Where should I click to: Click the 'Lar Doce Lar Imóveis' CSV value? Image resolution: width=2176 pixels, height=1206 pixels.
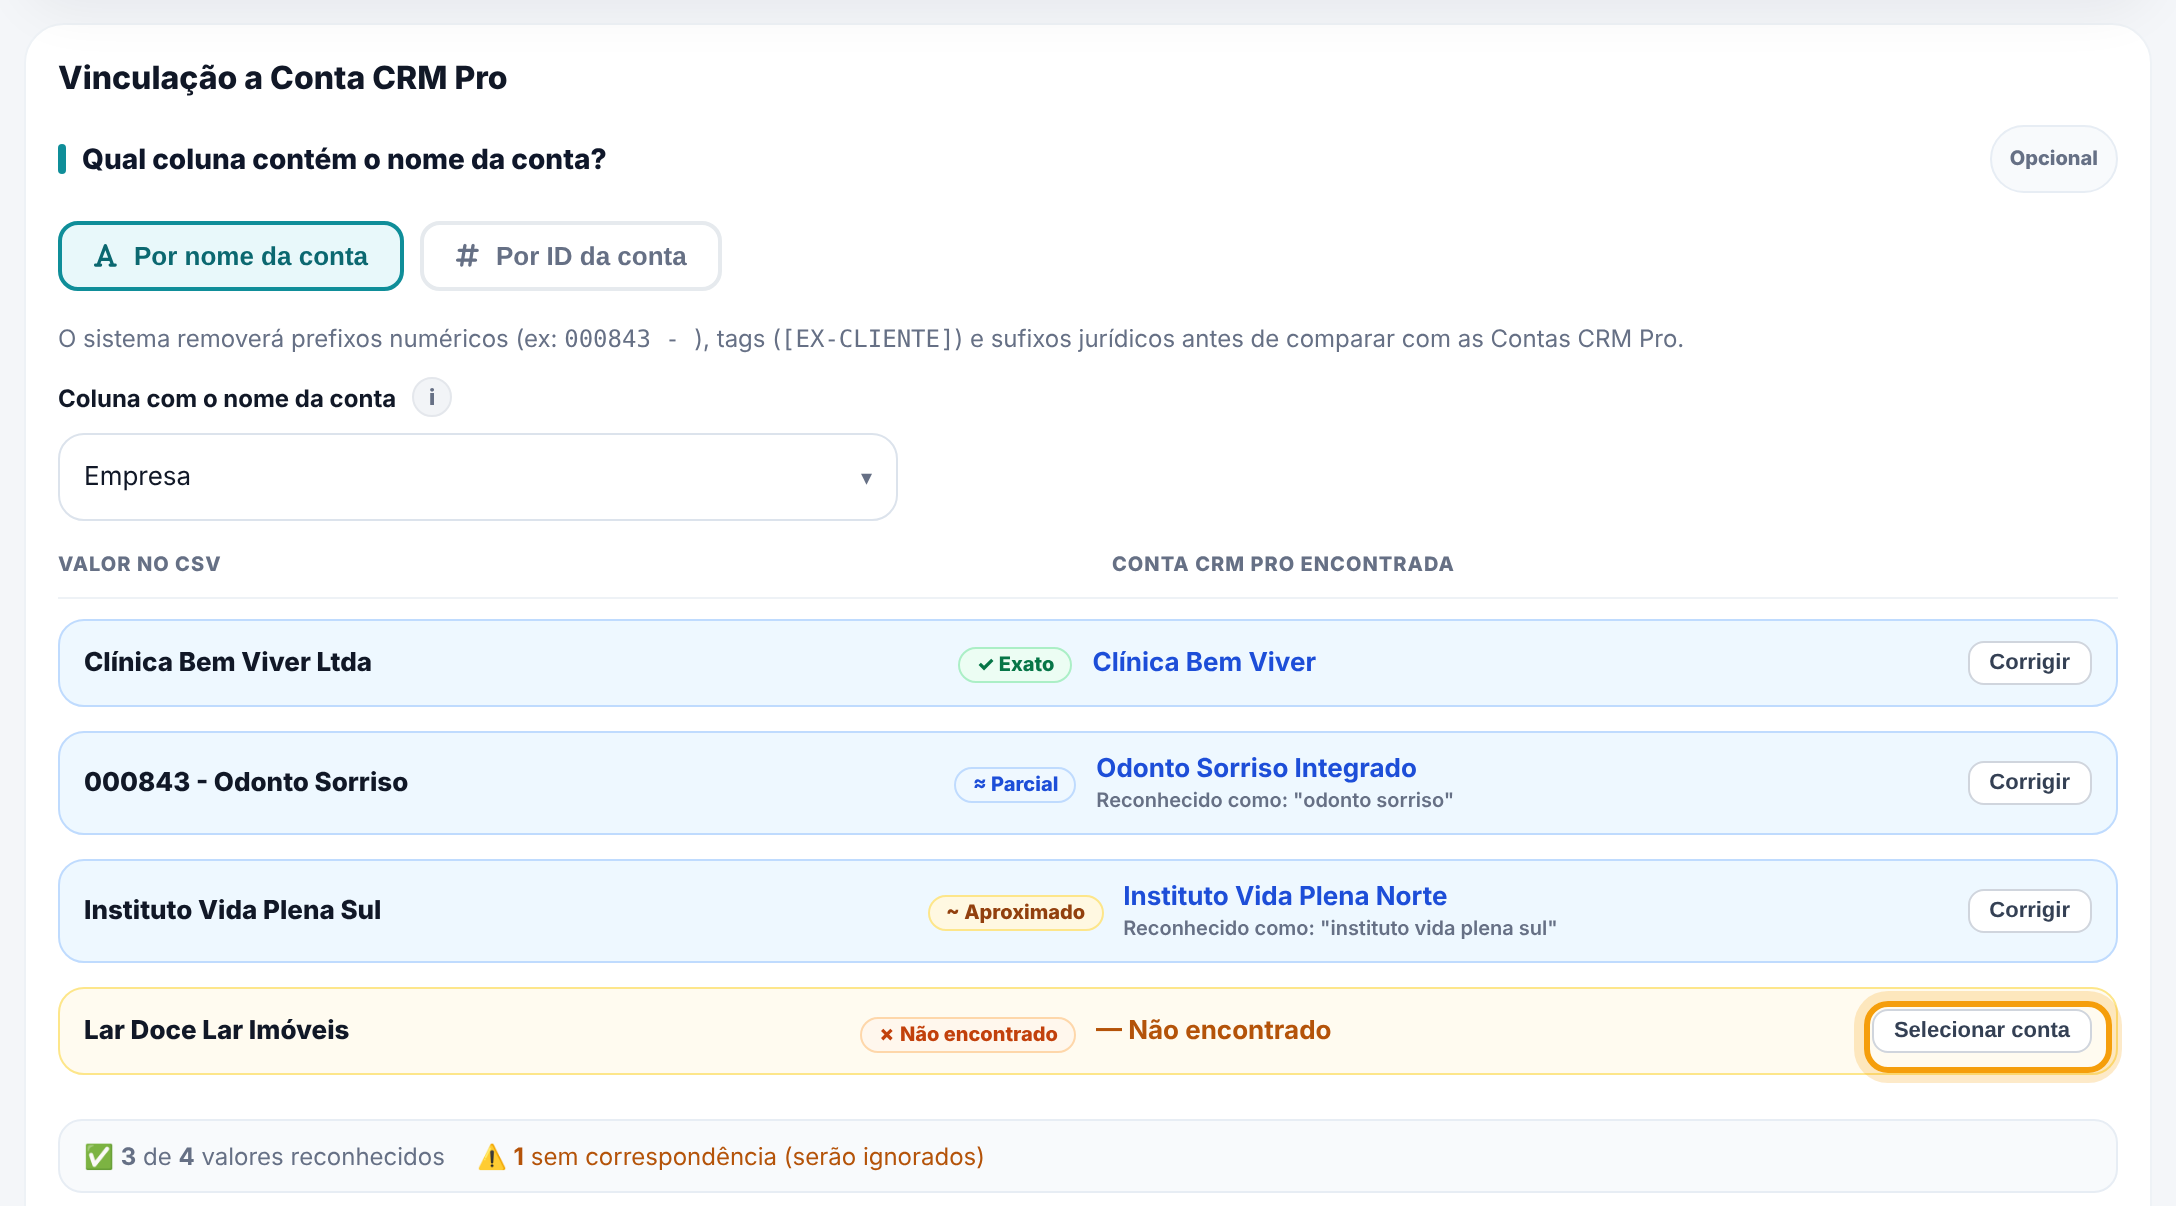[x=216, y=1031]
